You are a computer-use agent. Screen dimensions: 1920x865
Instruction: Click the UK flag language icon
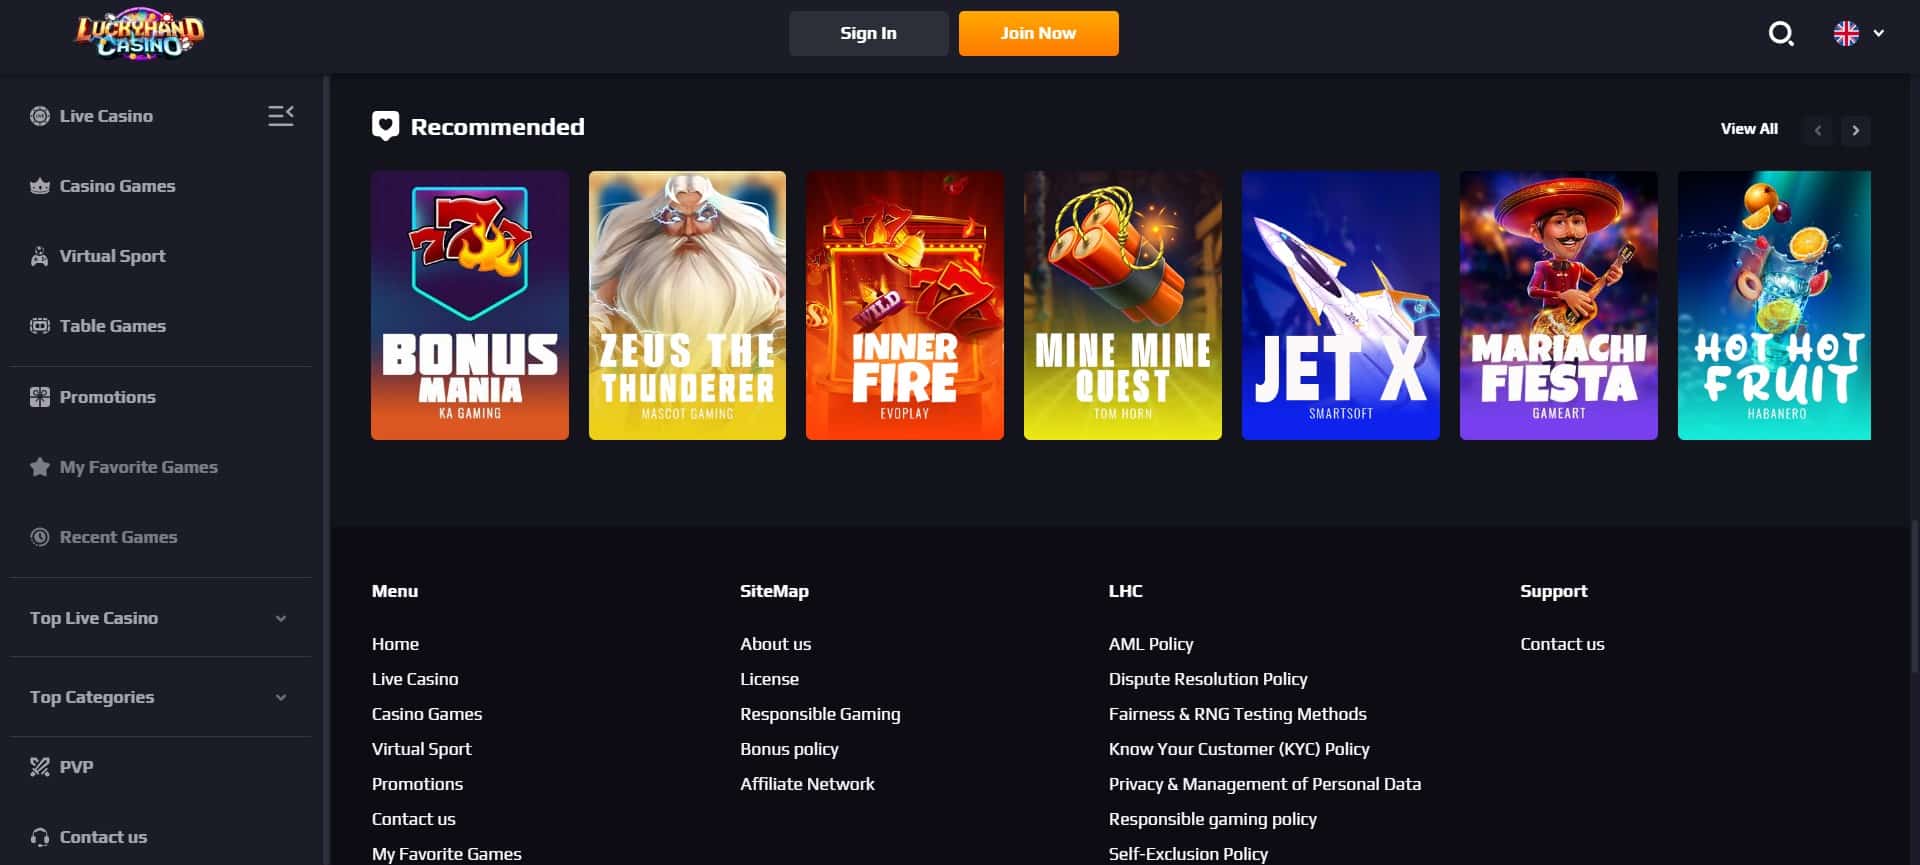1846,33
